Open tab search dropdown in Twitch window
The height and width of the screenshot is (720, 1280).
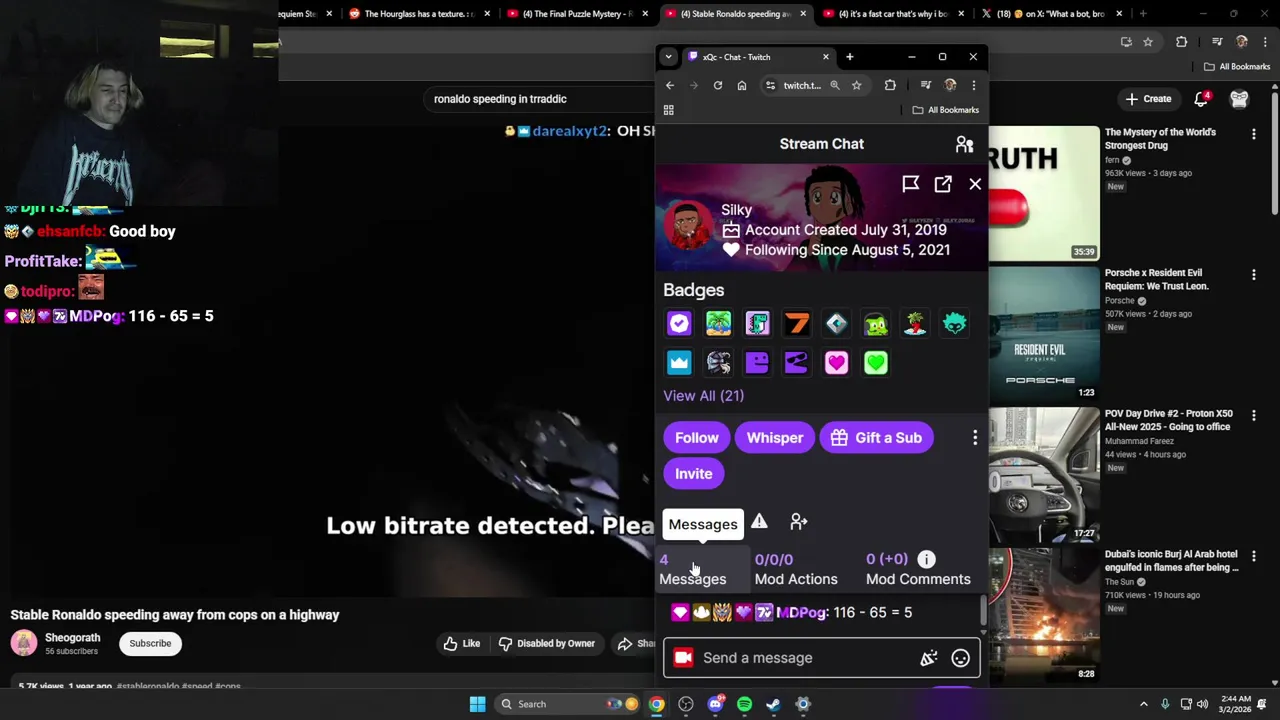tap(668, 57)
